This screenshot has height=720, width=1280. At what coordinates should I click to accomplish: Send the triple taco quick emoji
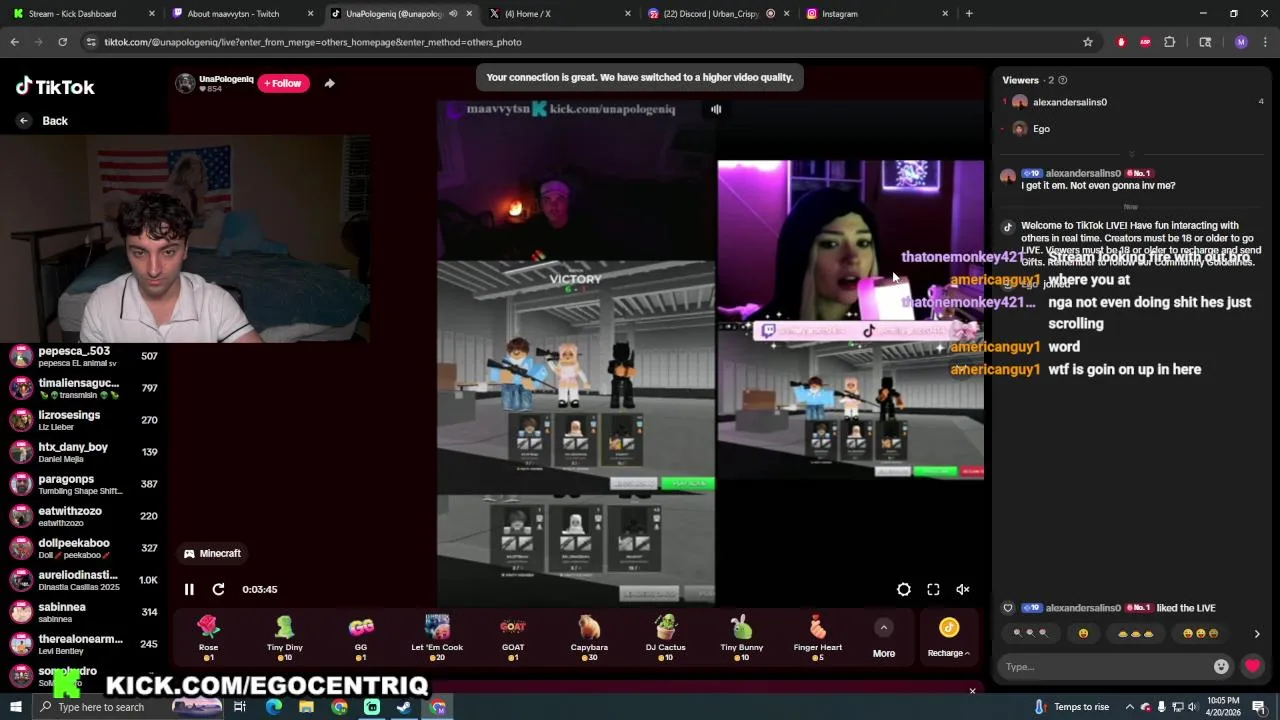(1135, 633)
